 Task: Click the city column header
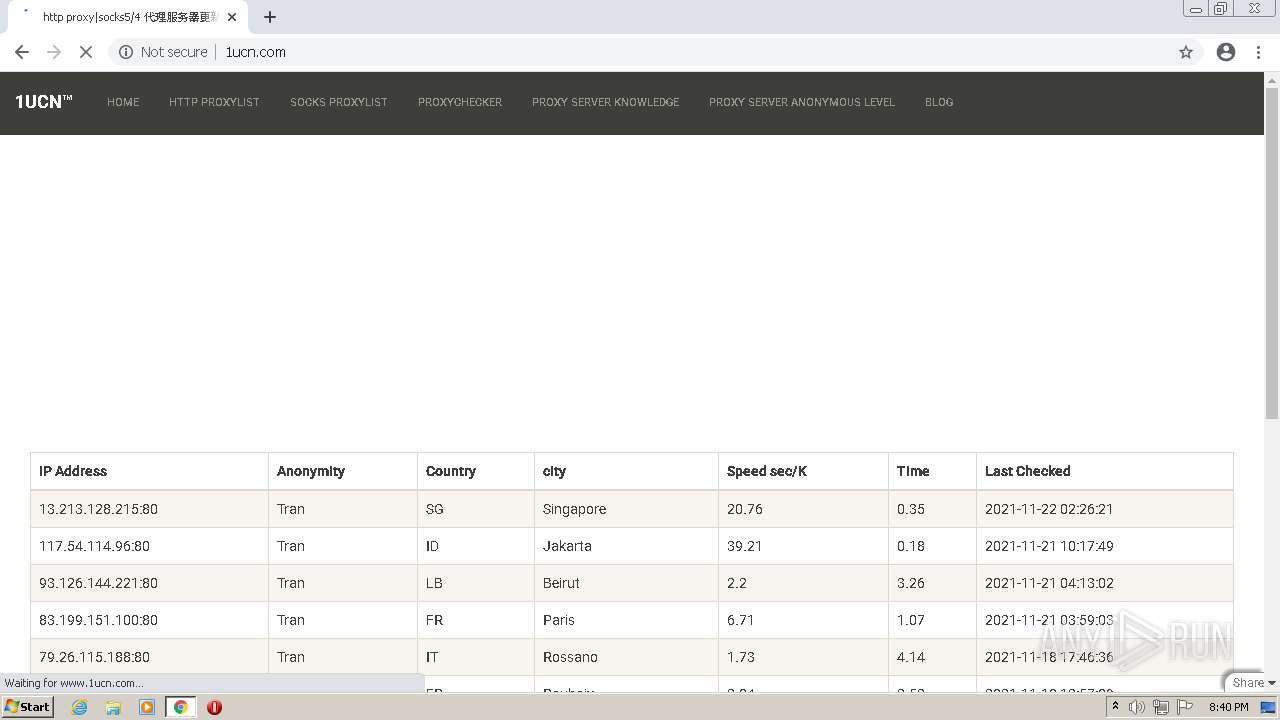[626, 471]
